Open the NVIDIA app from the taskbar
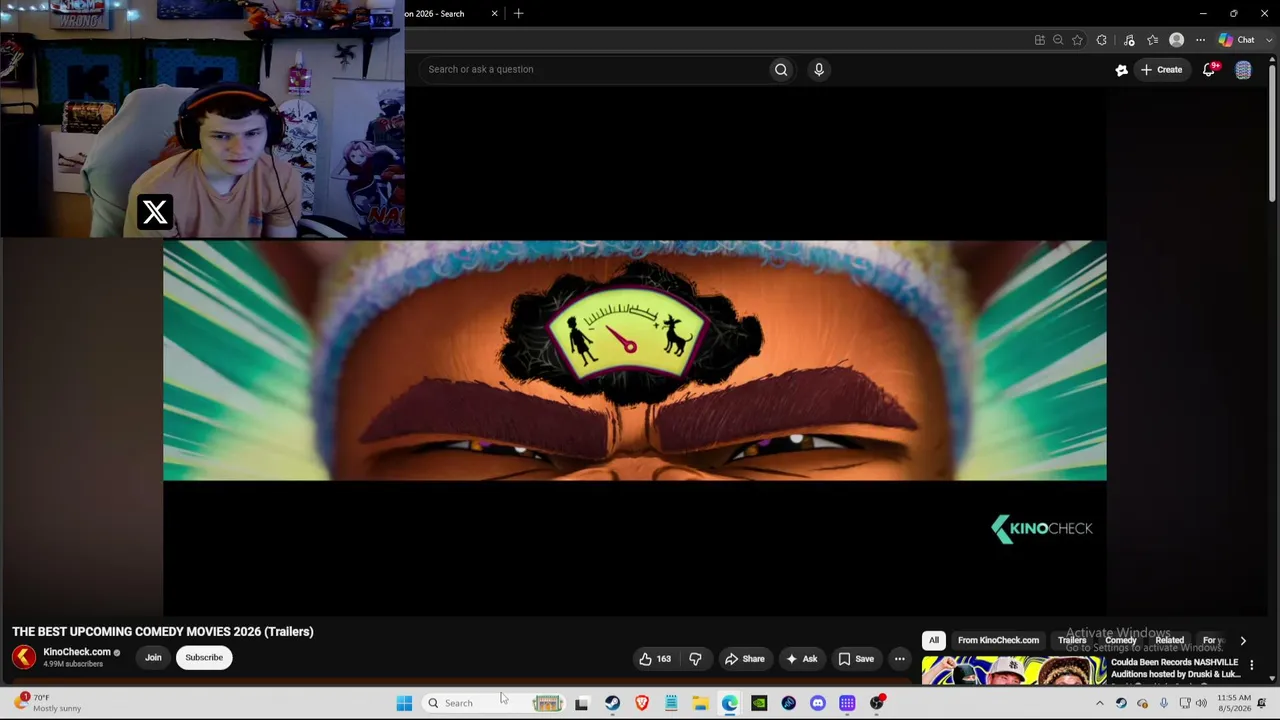The height and width of the screenshot is (720, 1280). (x=759, y=703)
